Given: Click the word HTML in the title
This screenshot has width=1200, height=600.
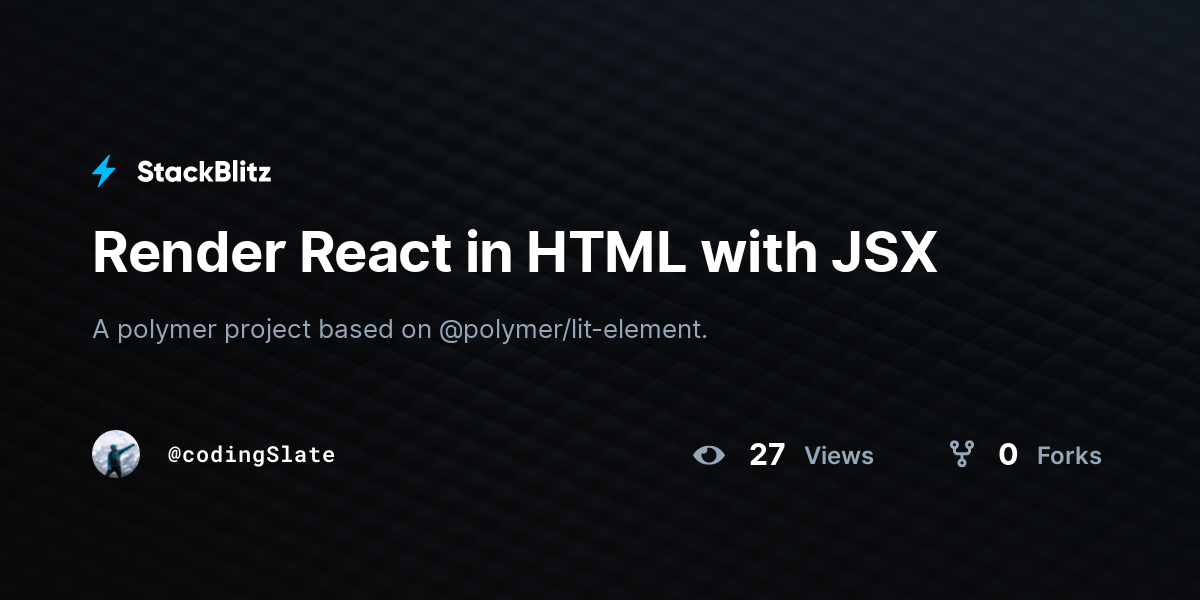Looking at the screenshot, I should (607, 252).
